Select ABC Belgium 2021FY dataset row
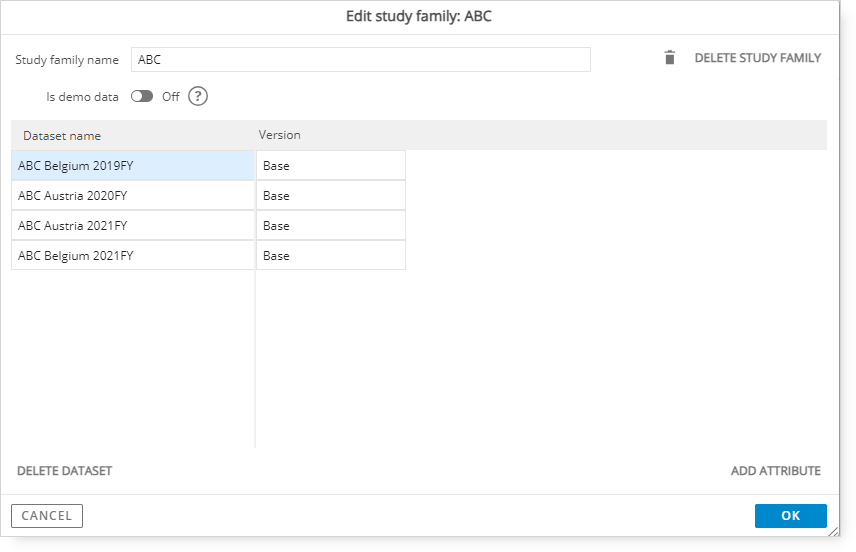The width and height of the screenshot is (856, 552). tap(133, 256)
